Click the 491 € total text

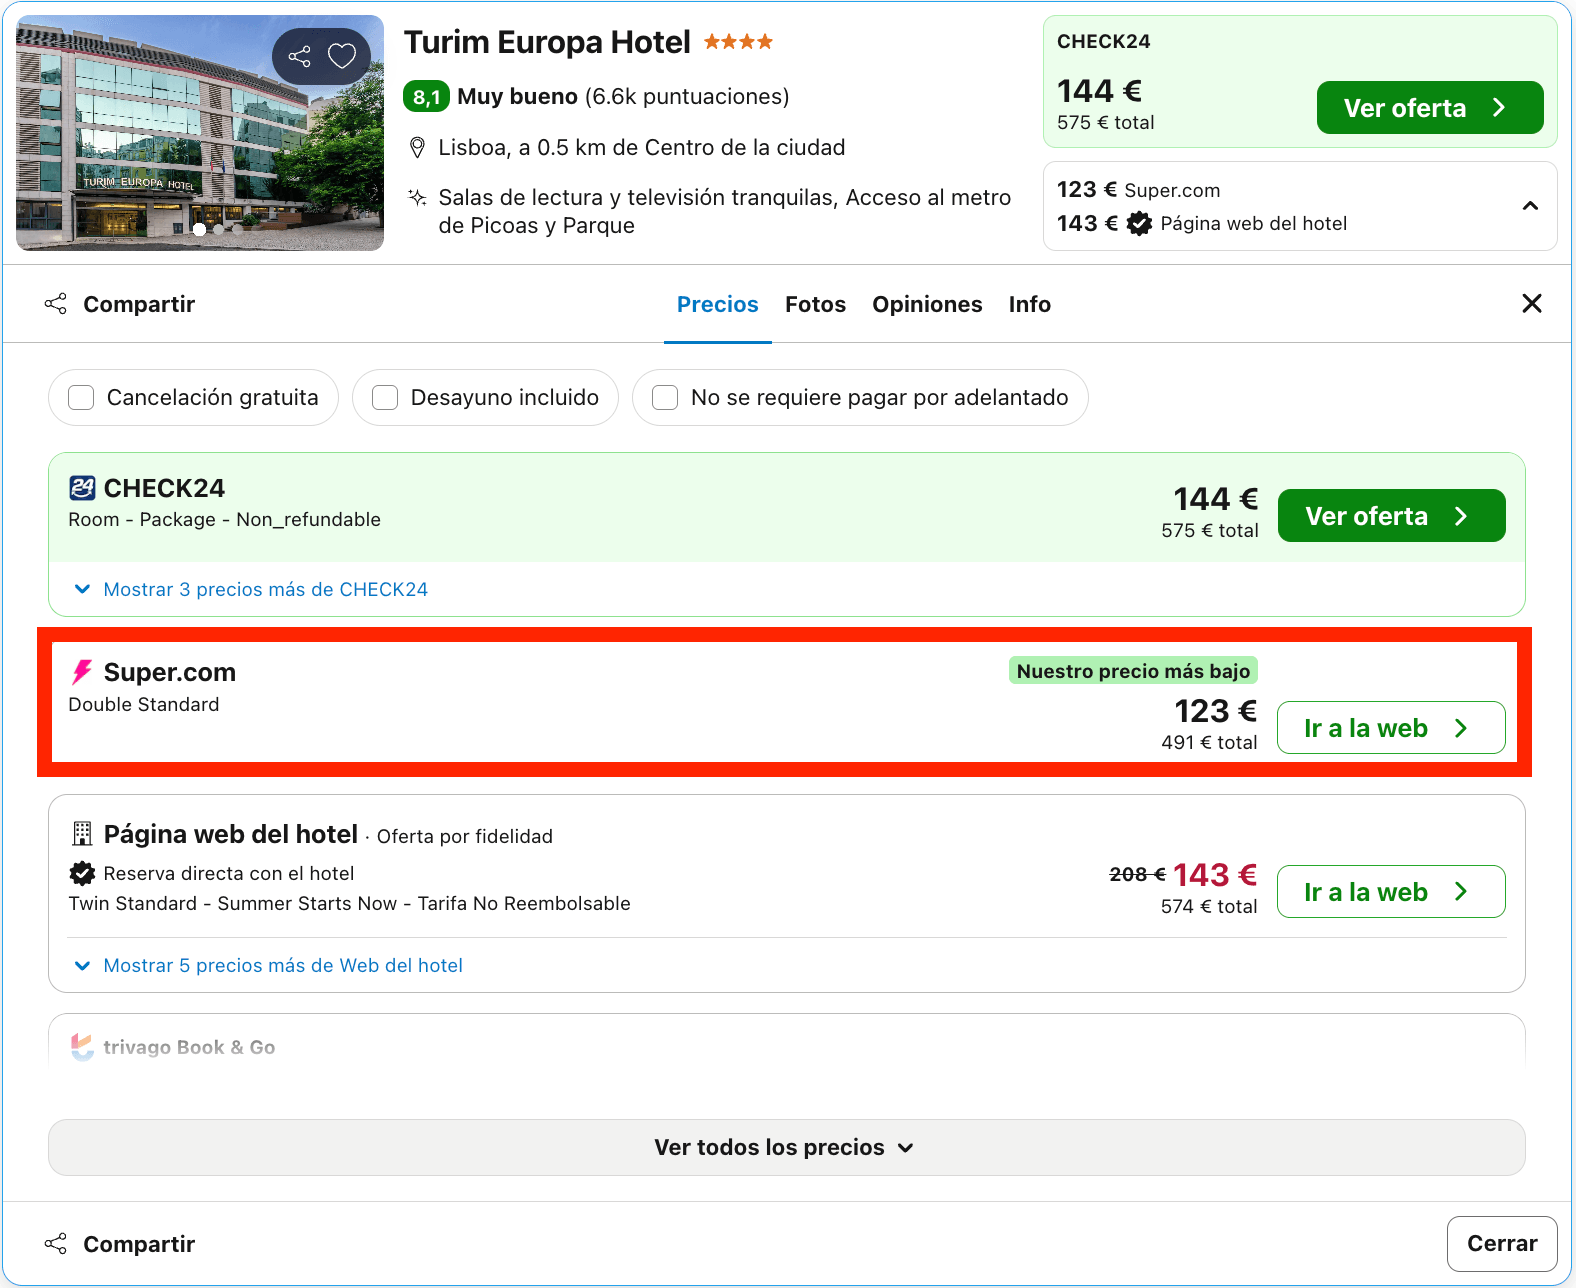tap(1209, 742)
